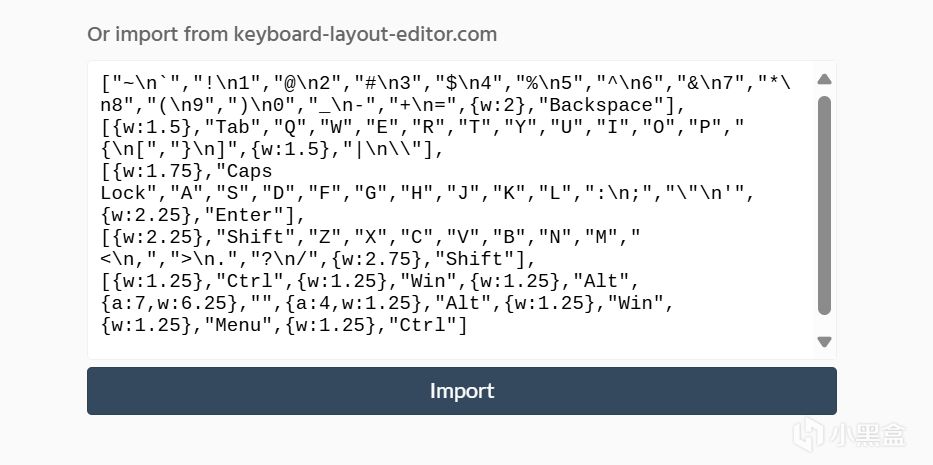Click the opening bracket at the text start
The height and width of the screenshot is (465, 933).
105,83
